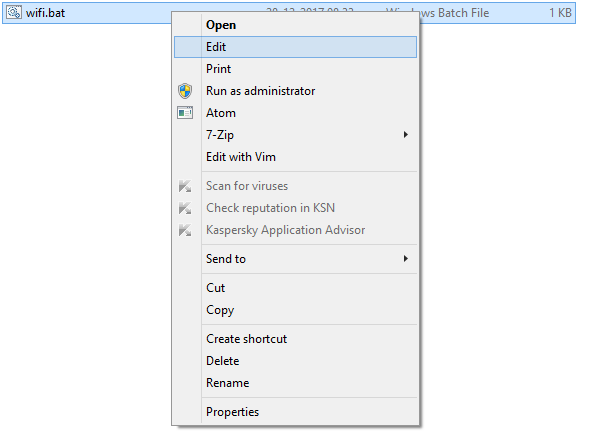
Task: Open the 7-Zip submenu
Action: coord(295,135)
